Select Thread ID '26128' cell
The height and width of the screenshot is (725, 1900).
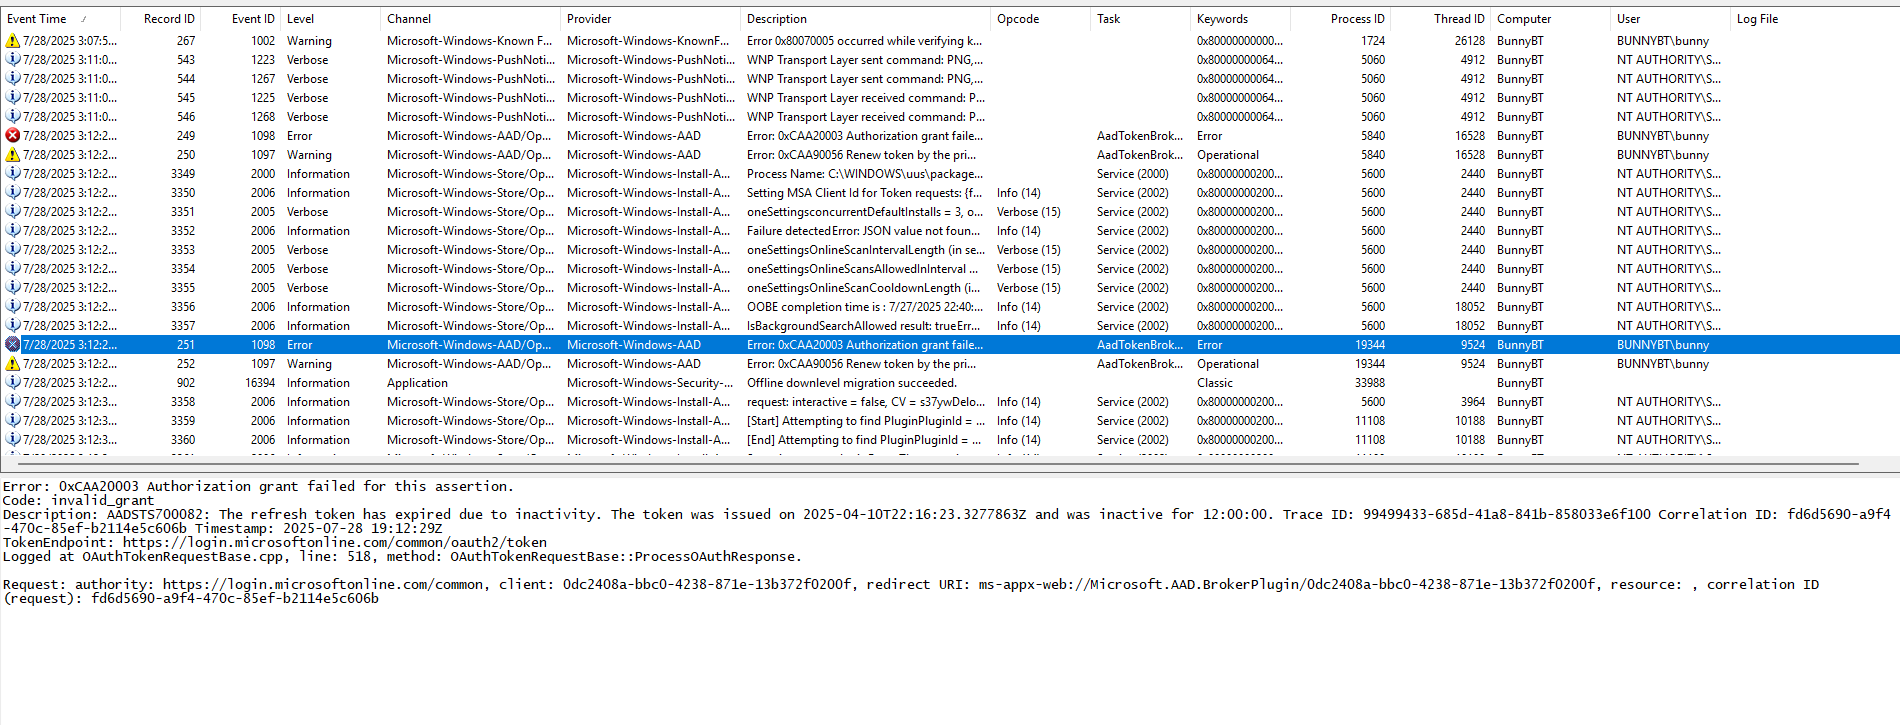tap(1470, 41)
